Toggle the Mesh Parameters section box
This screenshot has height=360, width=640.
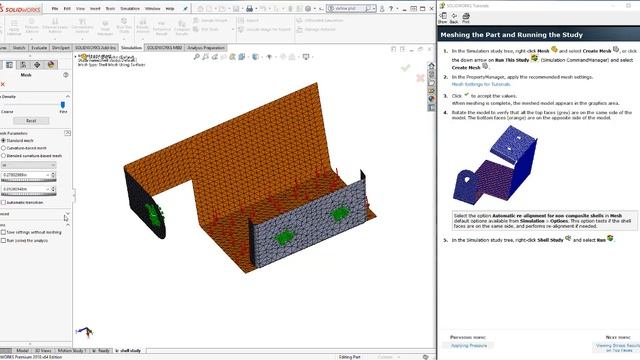coord(67,133)
